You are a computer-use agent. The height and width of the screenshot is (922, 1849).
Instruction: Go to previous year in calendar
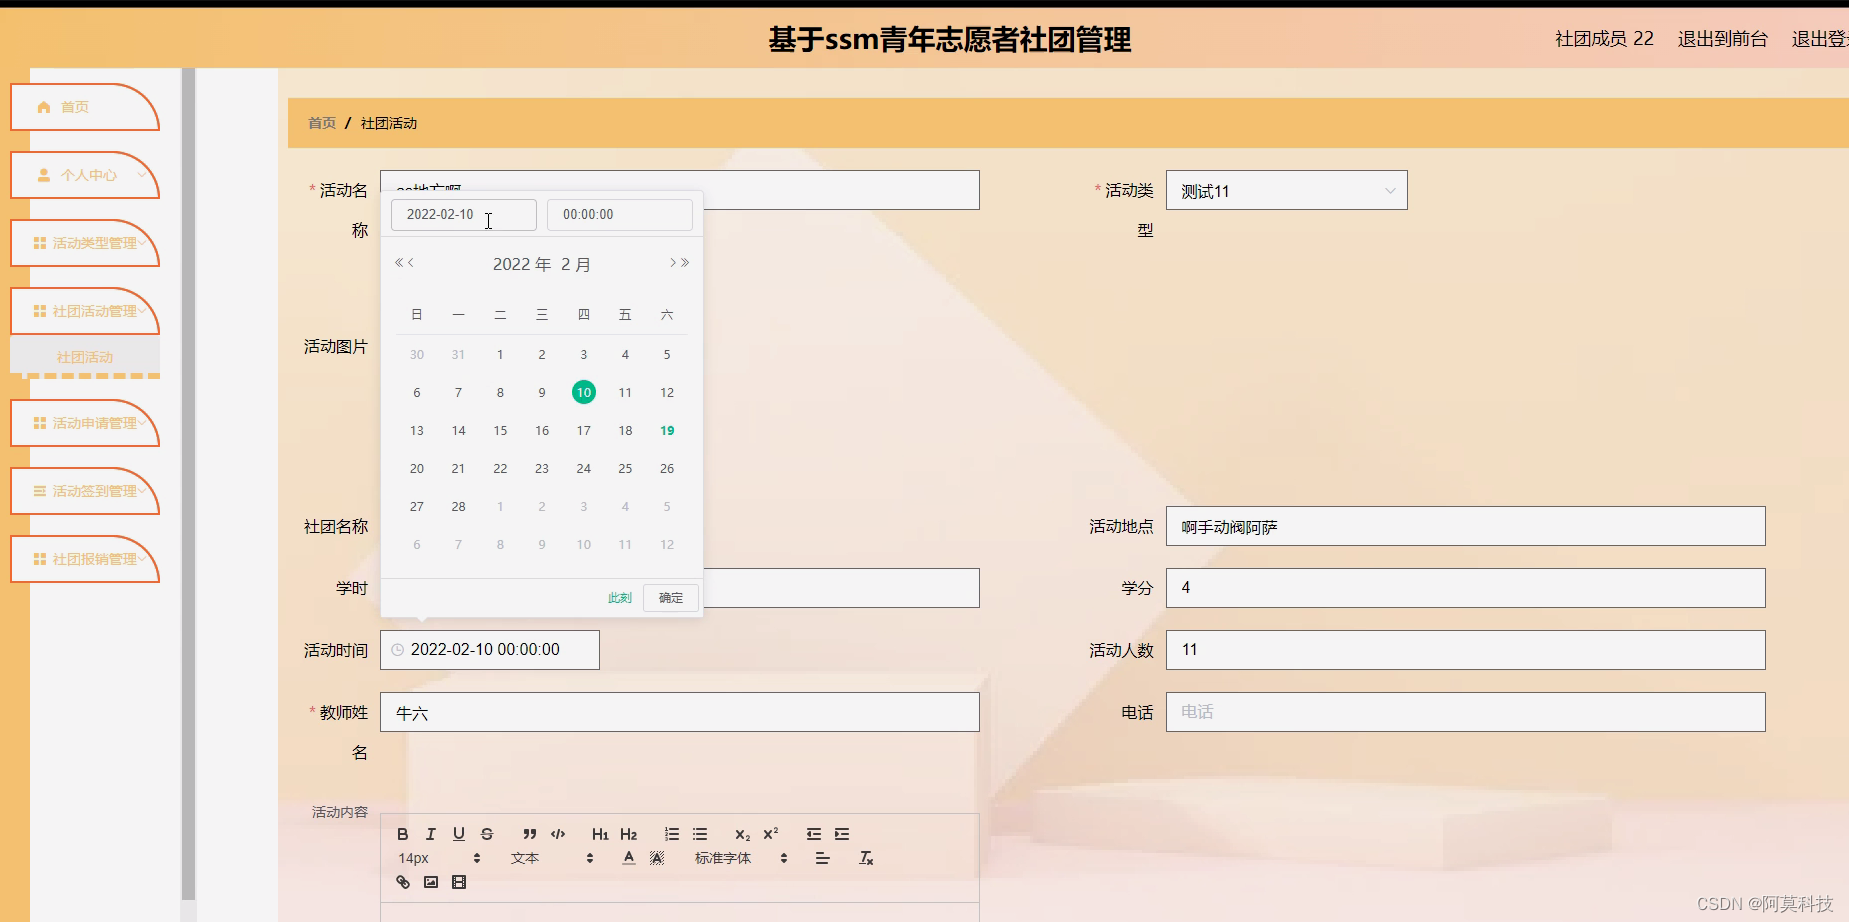click(x=398, y=263)
